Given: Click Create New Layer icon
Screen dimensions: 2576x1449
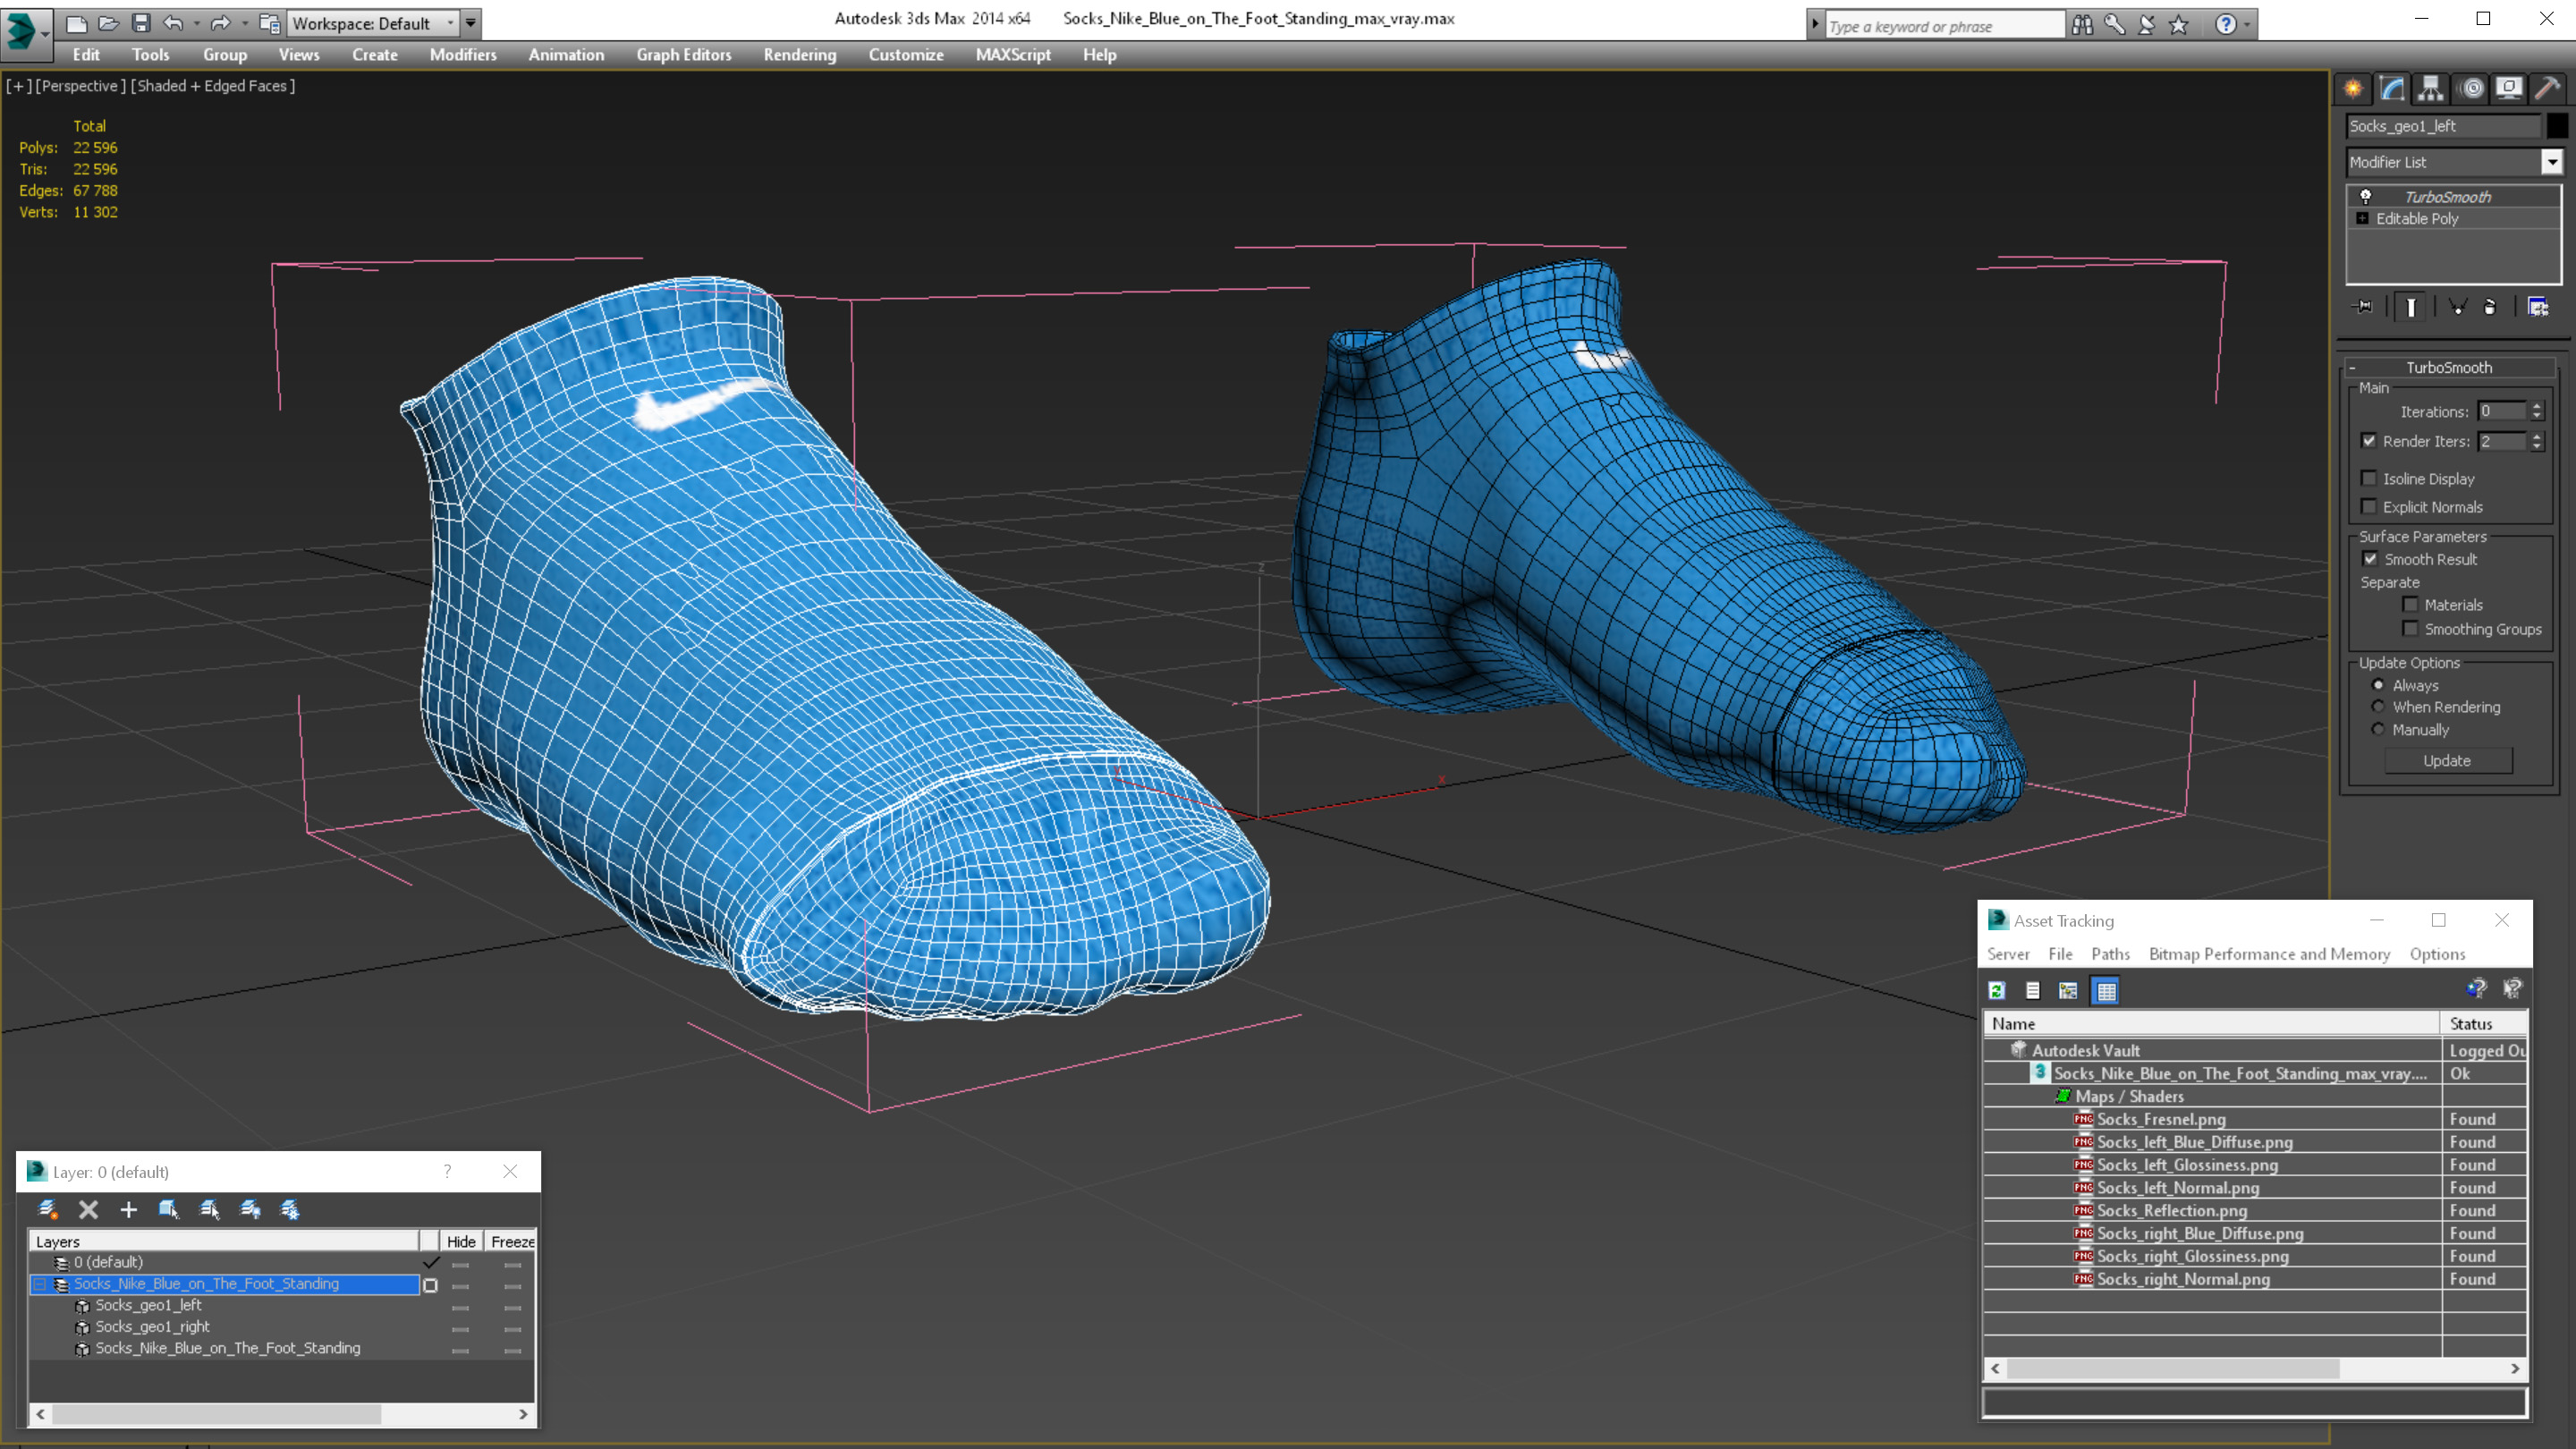Looking at the screenshot, I should pyautogui.click(x=47, y=1210).
